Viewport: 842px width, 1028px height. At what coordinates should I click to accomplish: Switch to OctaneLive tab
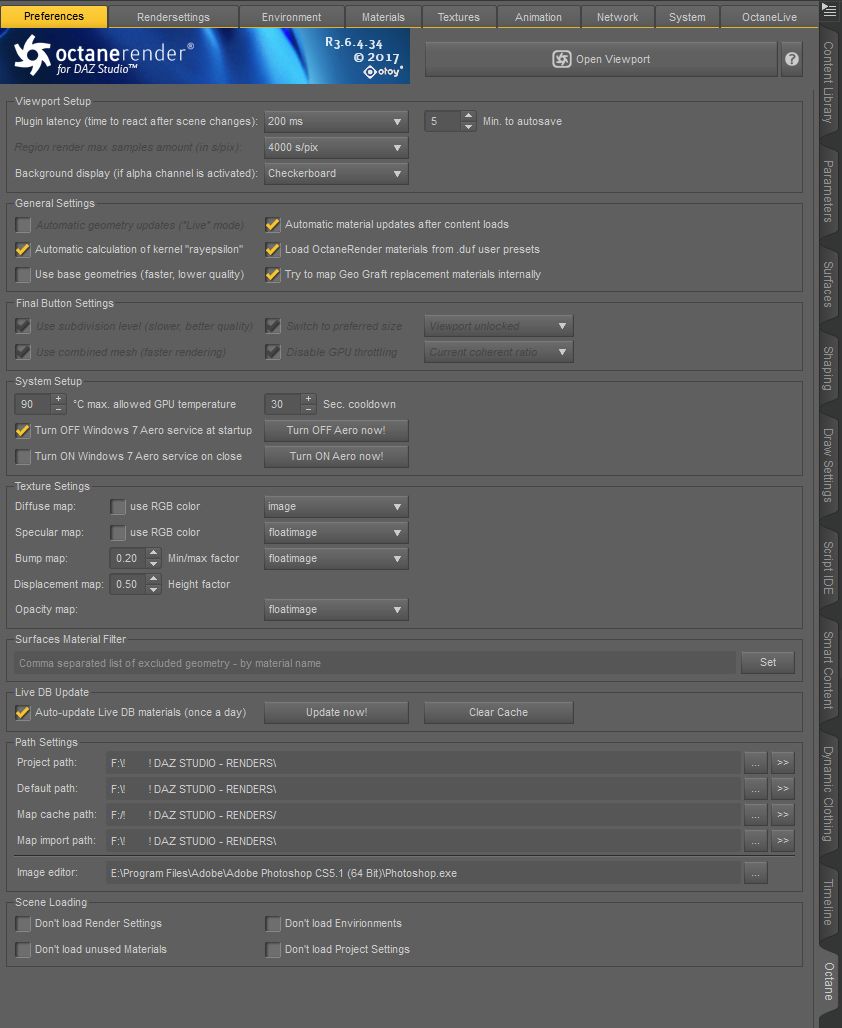point(769,17)
